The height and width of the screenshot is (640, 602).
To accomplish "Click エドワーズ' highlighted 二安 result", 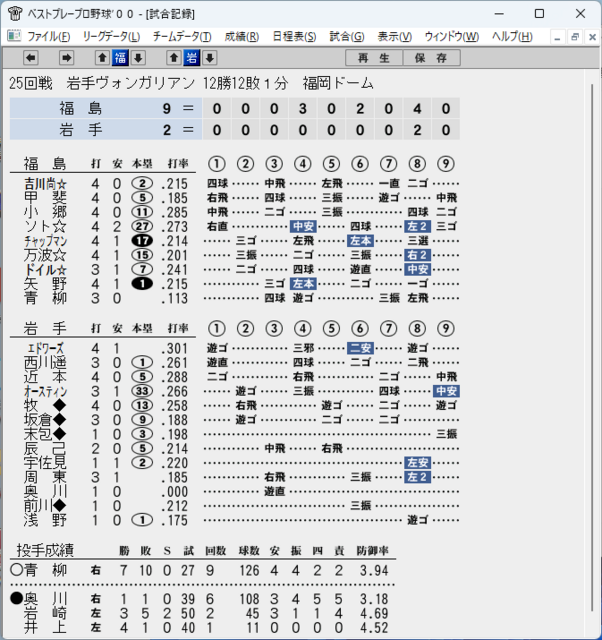I will [360, 348].
